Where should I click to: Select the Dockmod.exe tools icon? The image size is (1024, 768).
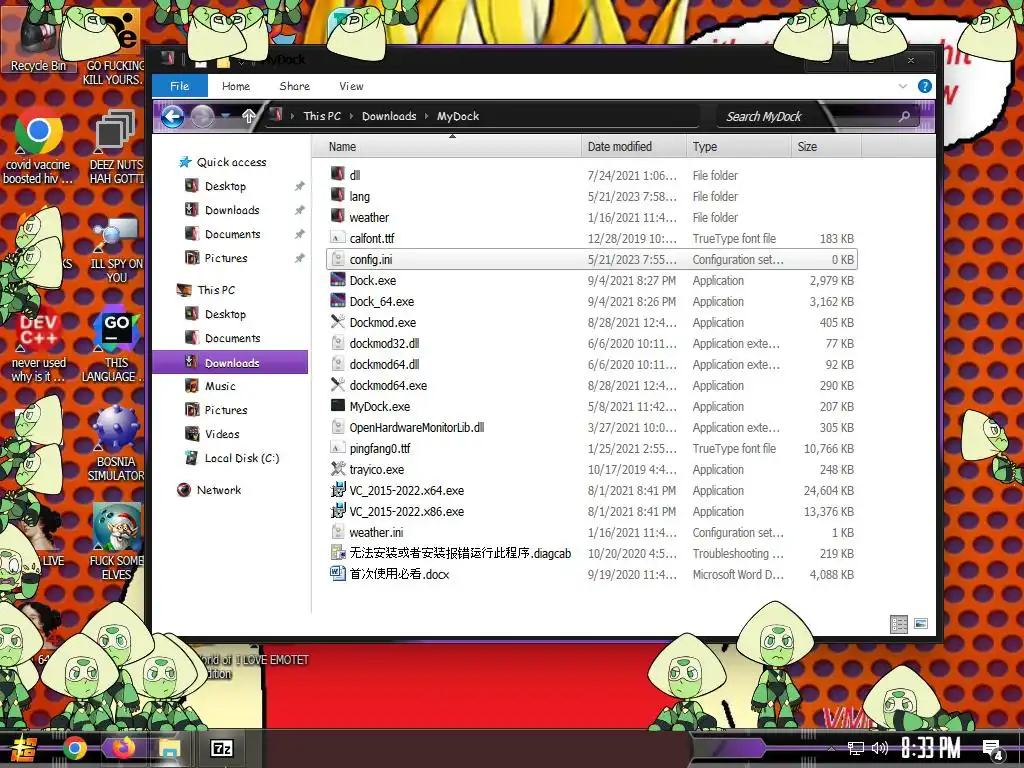pos(338,322)
